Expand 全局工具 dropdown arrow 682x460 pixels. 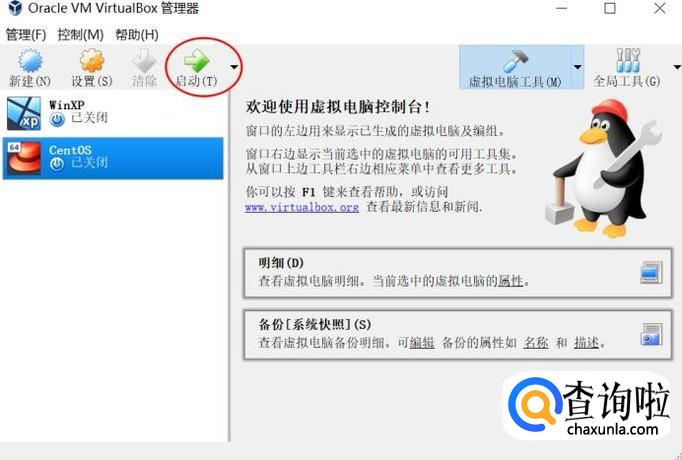(677, 67)
